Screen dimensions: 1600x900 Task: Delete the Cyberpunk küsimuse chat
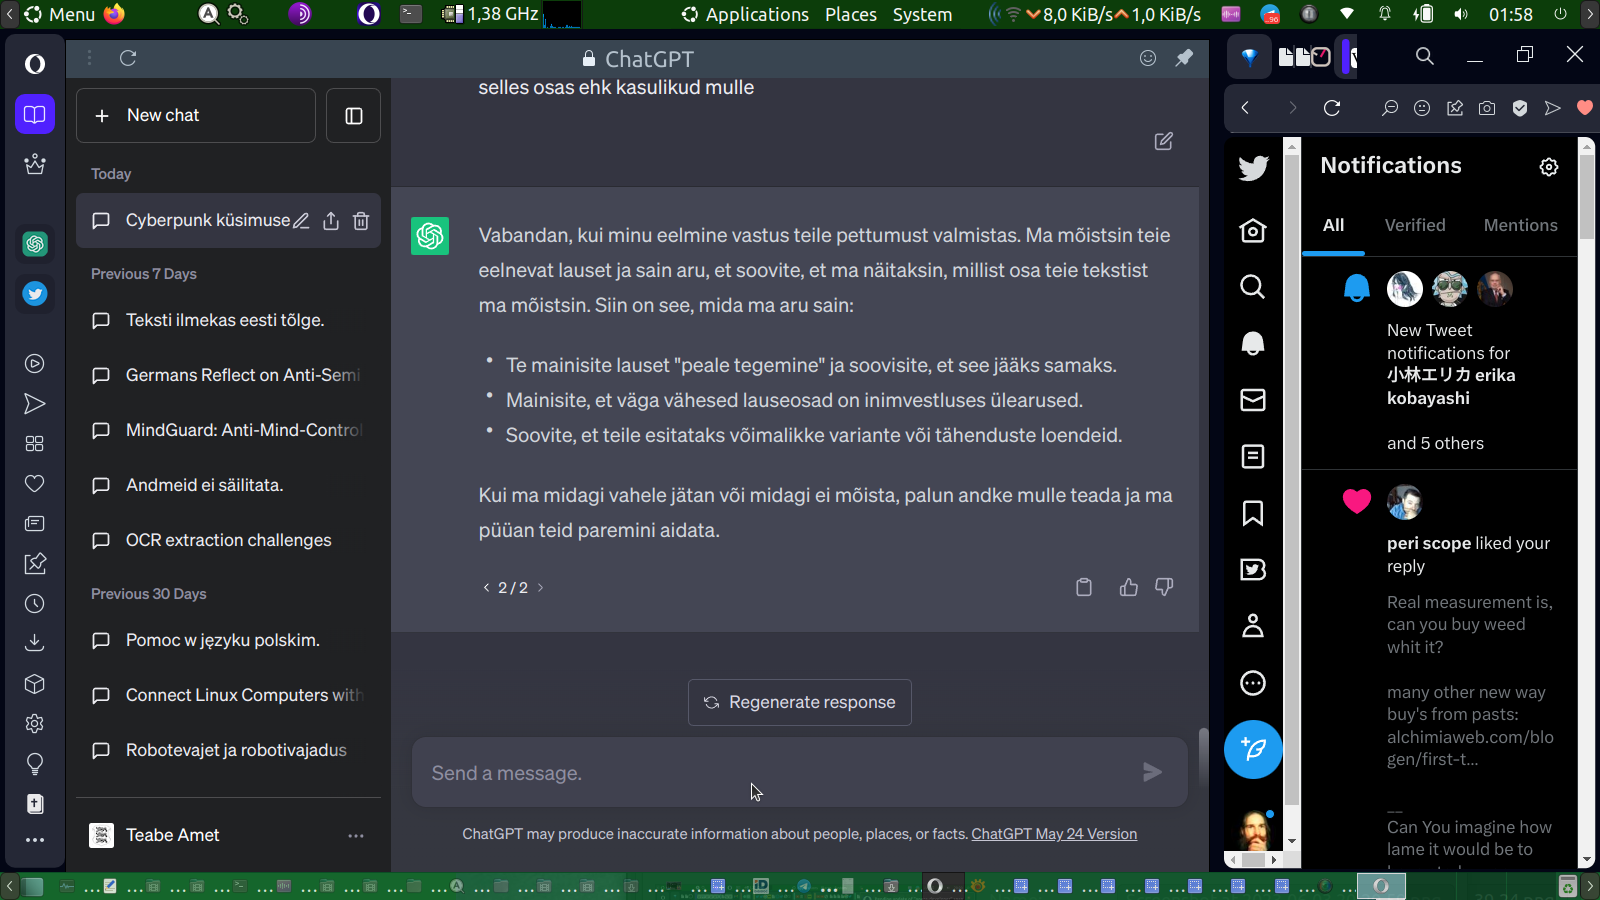pyautogui.click(x=361, y=221)
